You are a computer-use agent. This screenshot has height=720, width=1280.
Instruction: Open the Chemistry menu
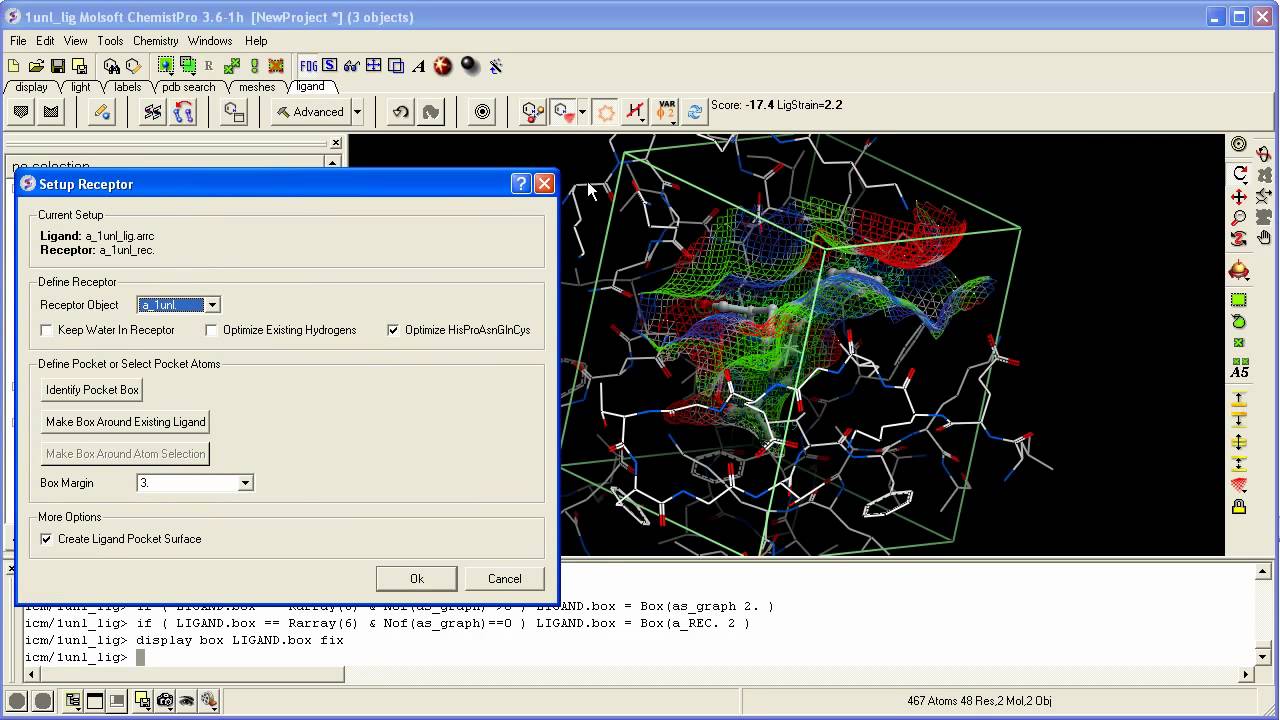(155, 41)
